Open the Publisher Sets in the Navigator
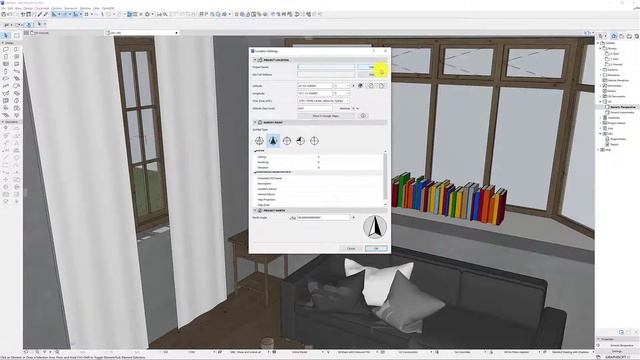 pyautogui.click(x=637, y=36)
